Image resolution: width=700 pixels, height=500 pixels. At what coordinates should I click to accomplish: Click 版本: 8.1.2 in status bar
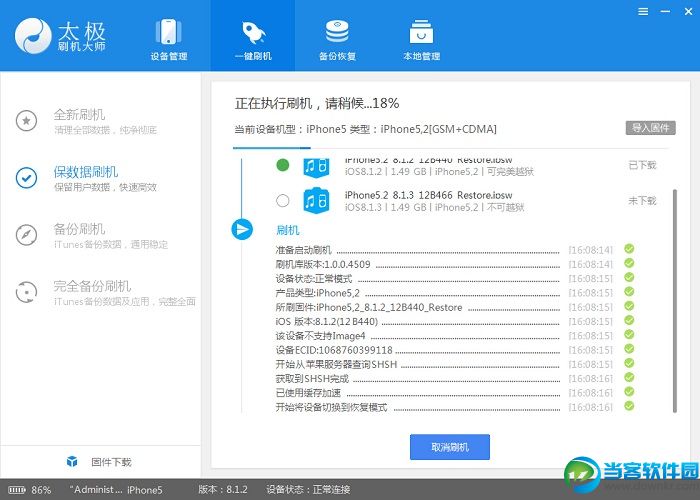point(222,490)
